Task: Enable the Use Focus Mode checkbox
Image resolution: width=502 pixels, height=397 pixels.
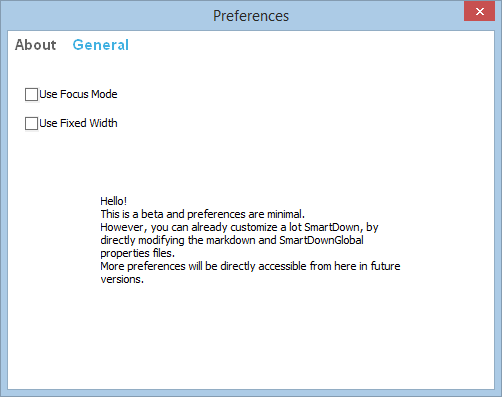Action: point(31,94)
